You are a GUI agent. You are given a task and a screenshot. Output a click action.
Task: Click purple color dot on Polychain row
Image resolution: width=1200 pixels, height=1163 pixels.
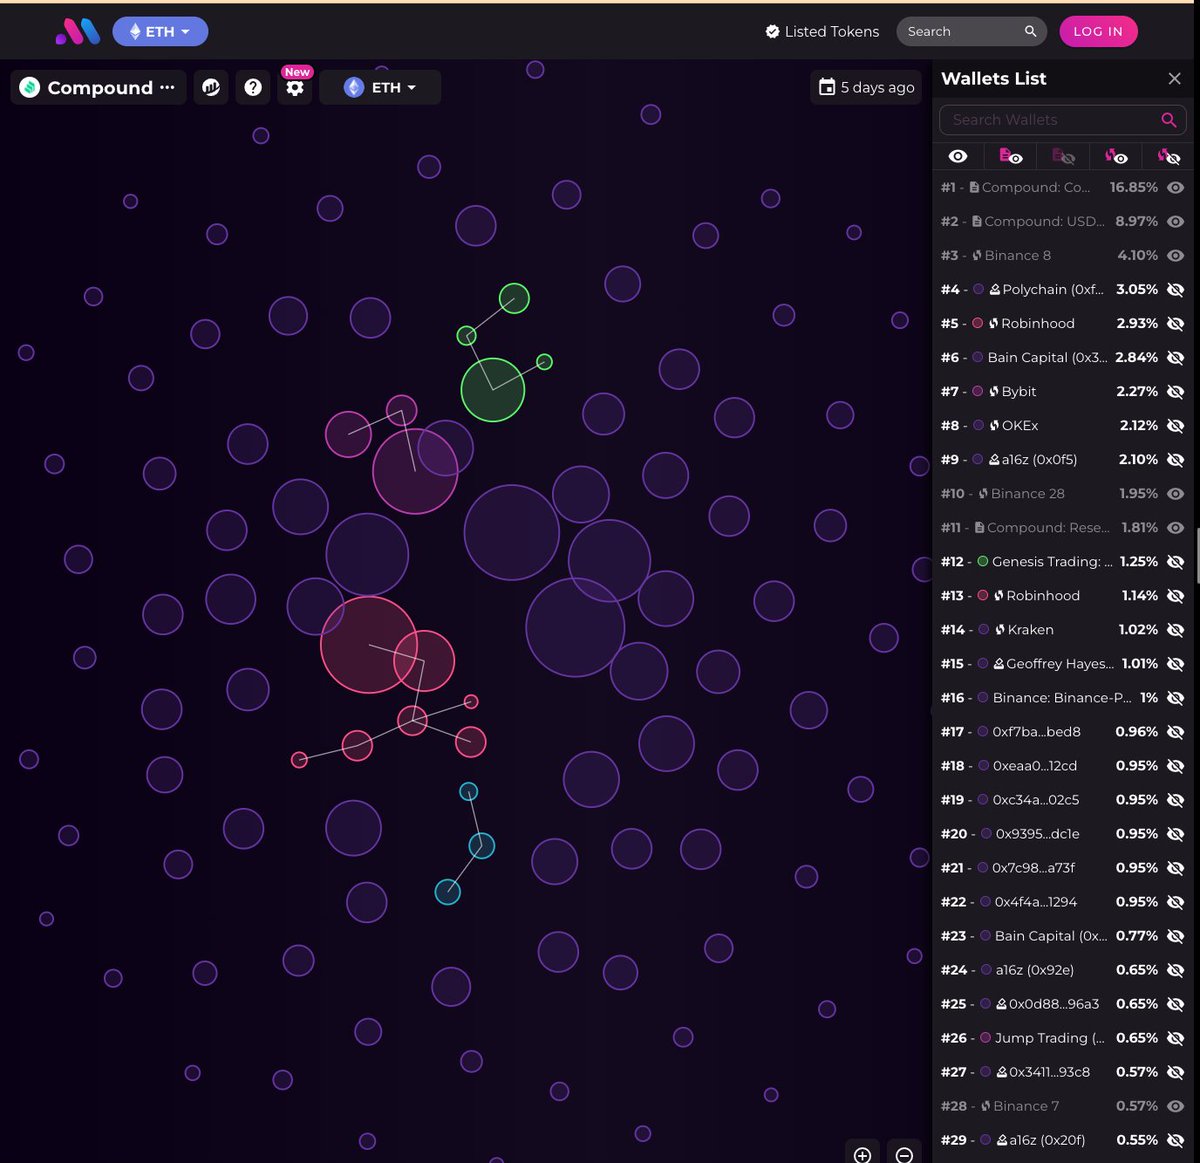[979, 289]
